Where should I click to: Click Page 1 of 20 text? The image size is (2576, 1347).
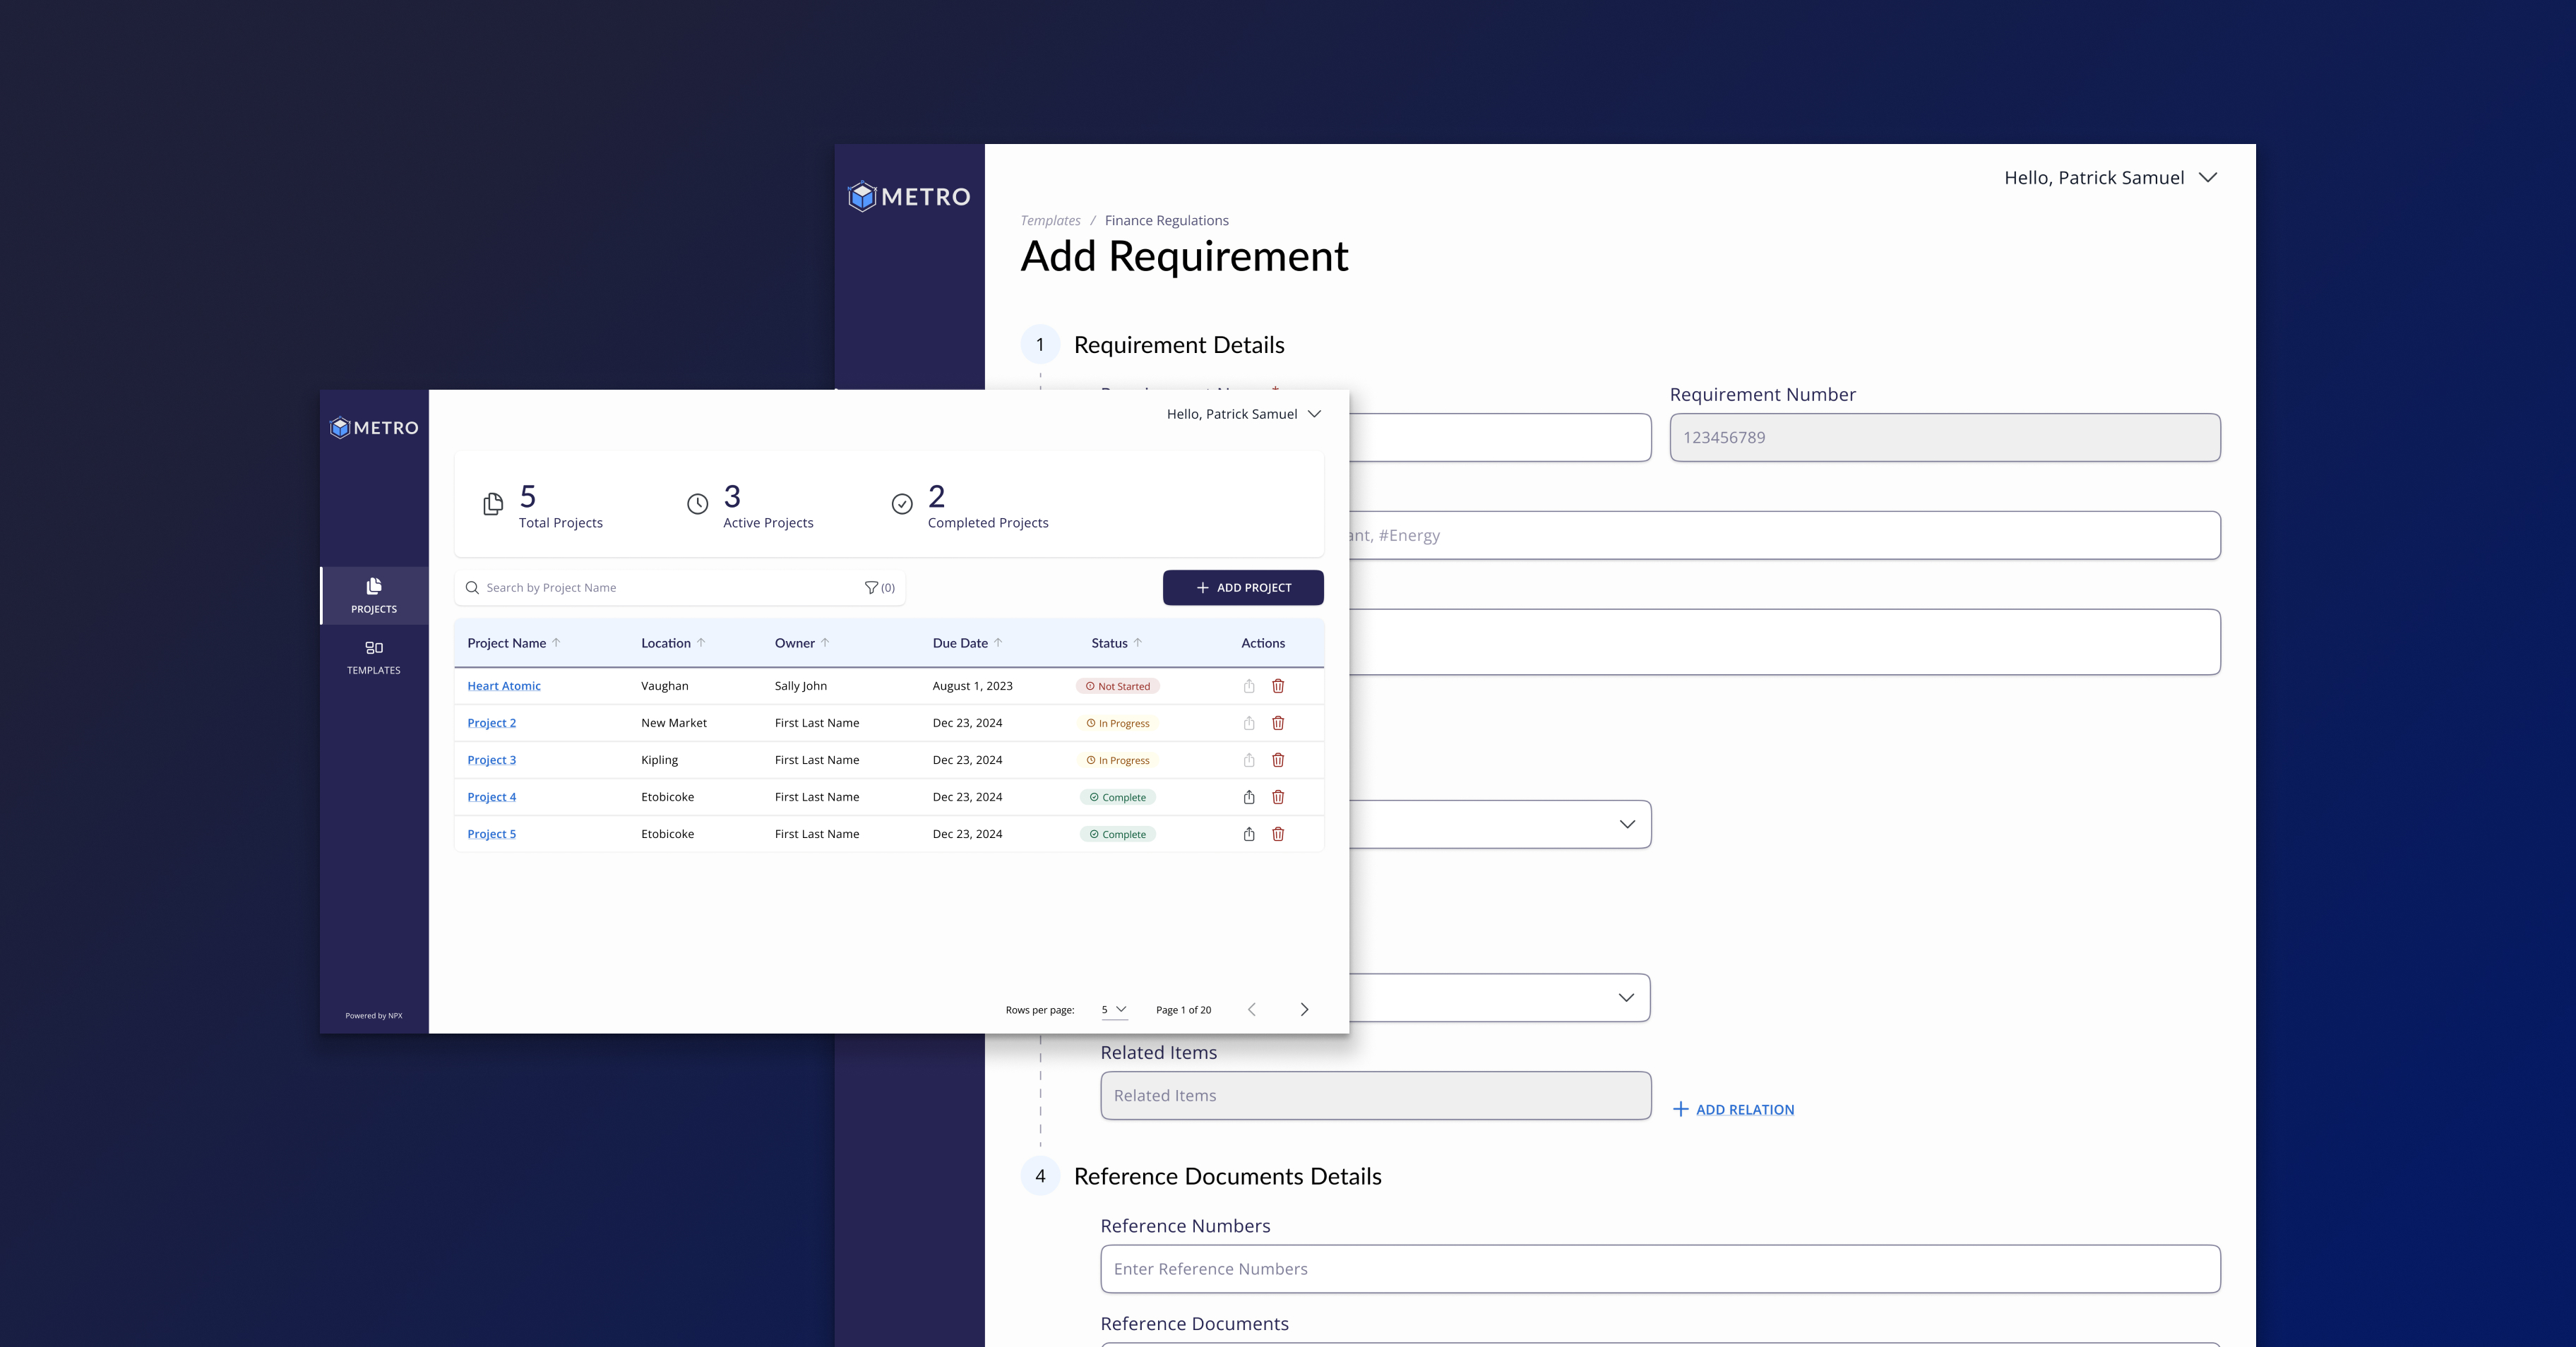pyautogui.click(x=1184, y=1010)
